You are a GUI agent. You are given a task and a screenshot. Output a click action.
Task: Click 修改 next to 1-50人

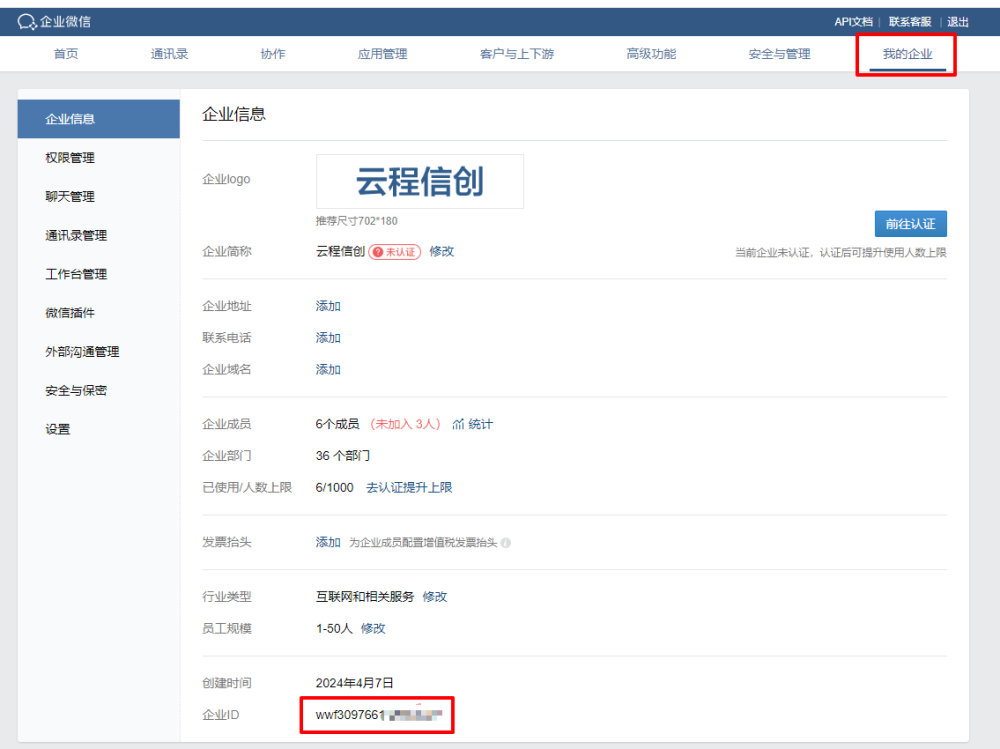point(373,629)
